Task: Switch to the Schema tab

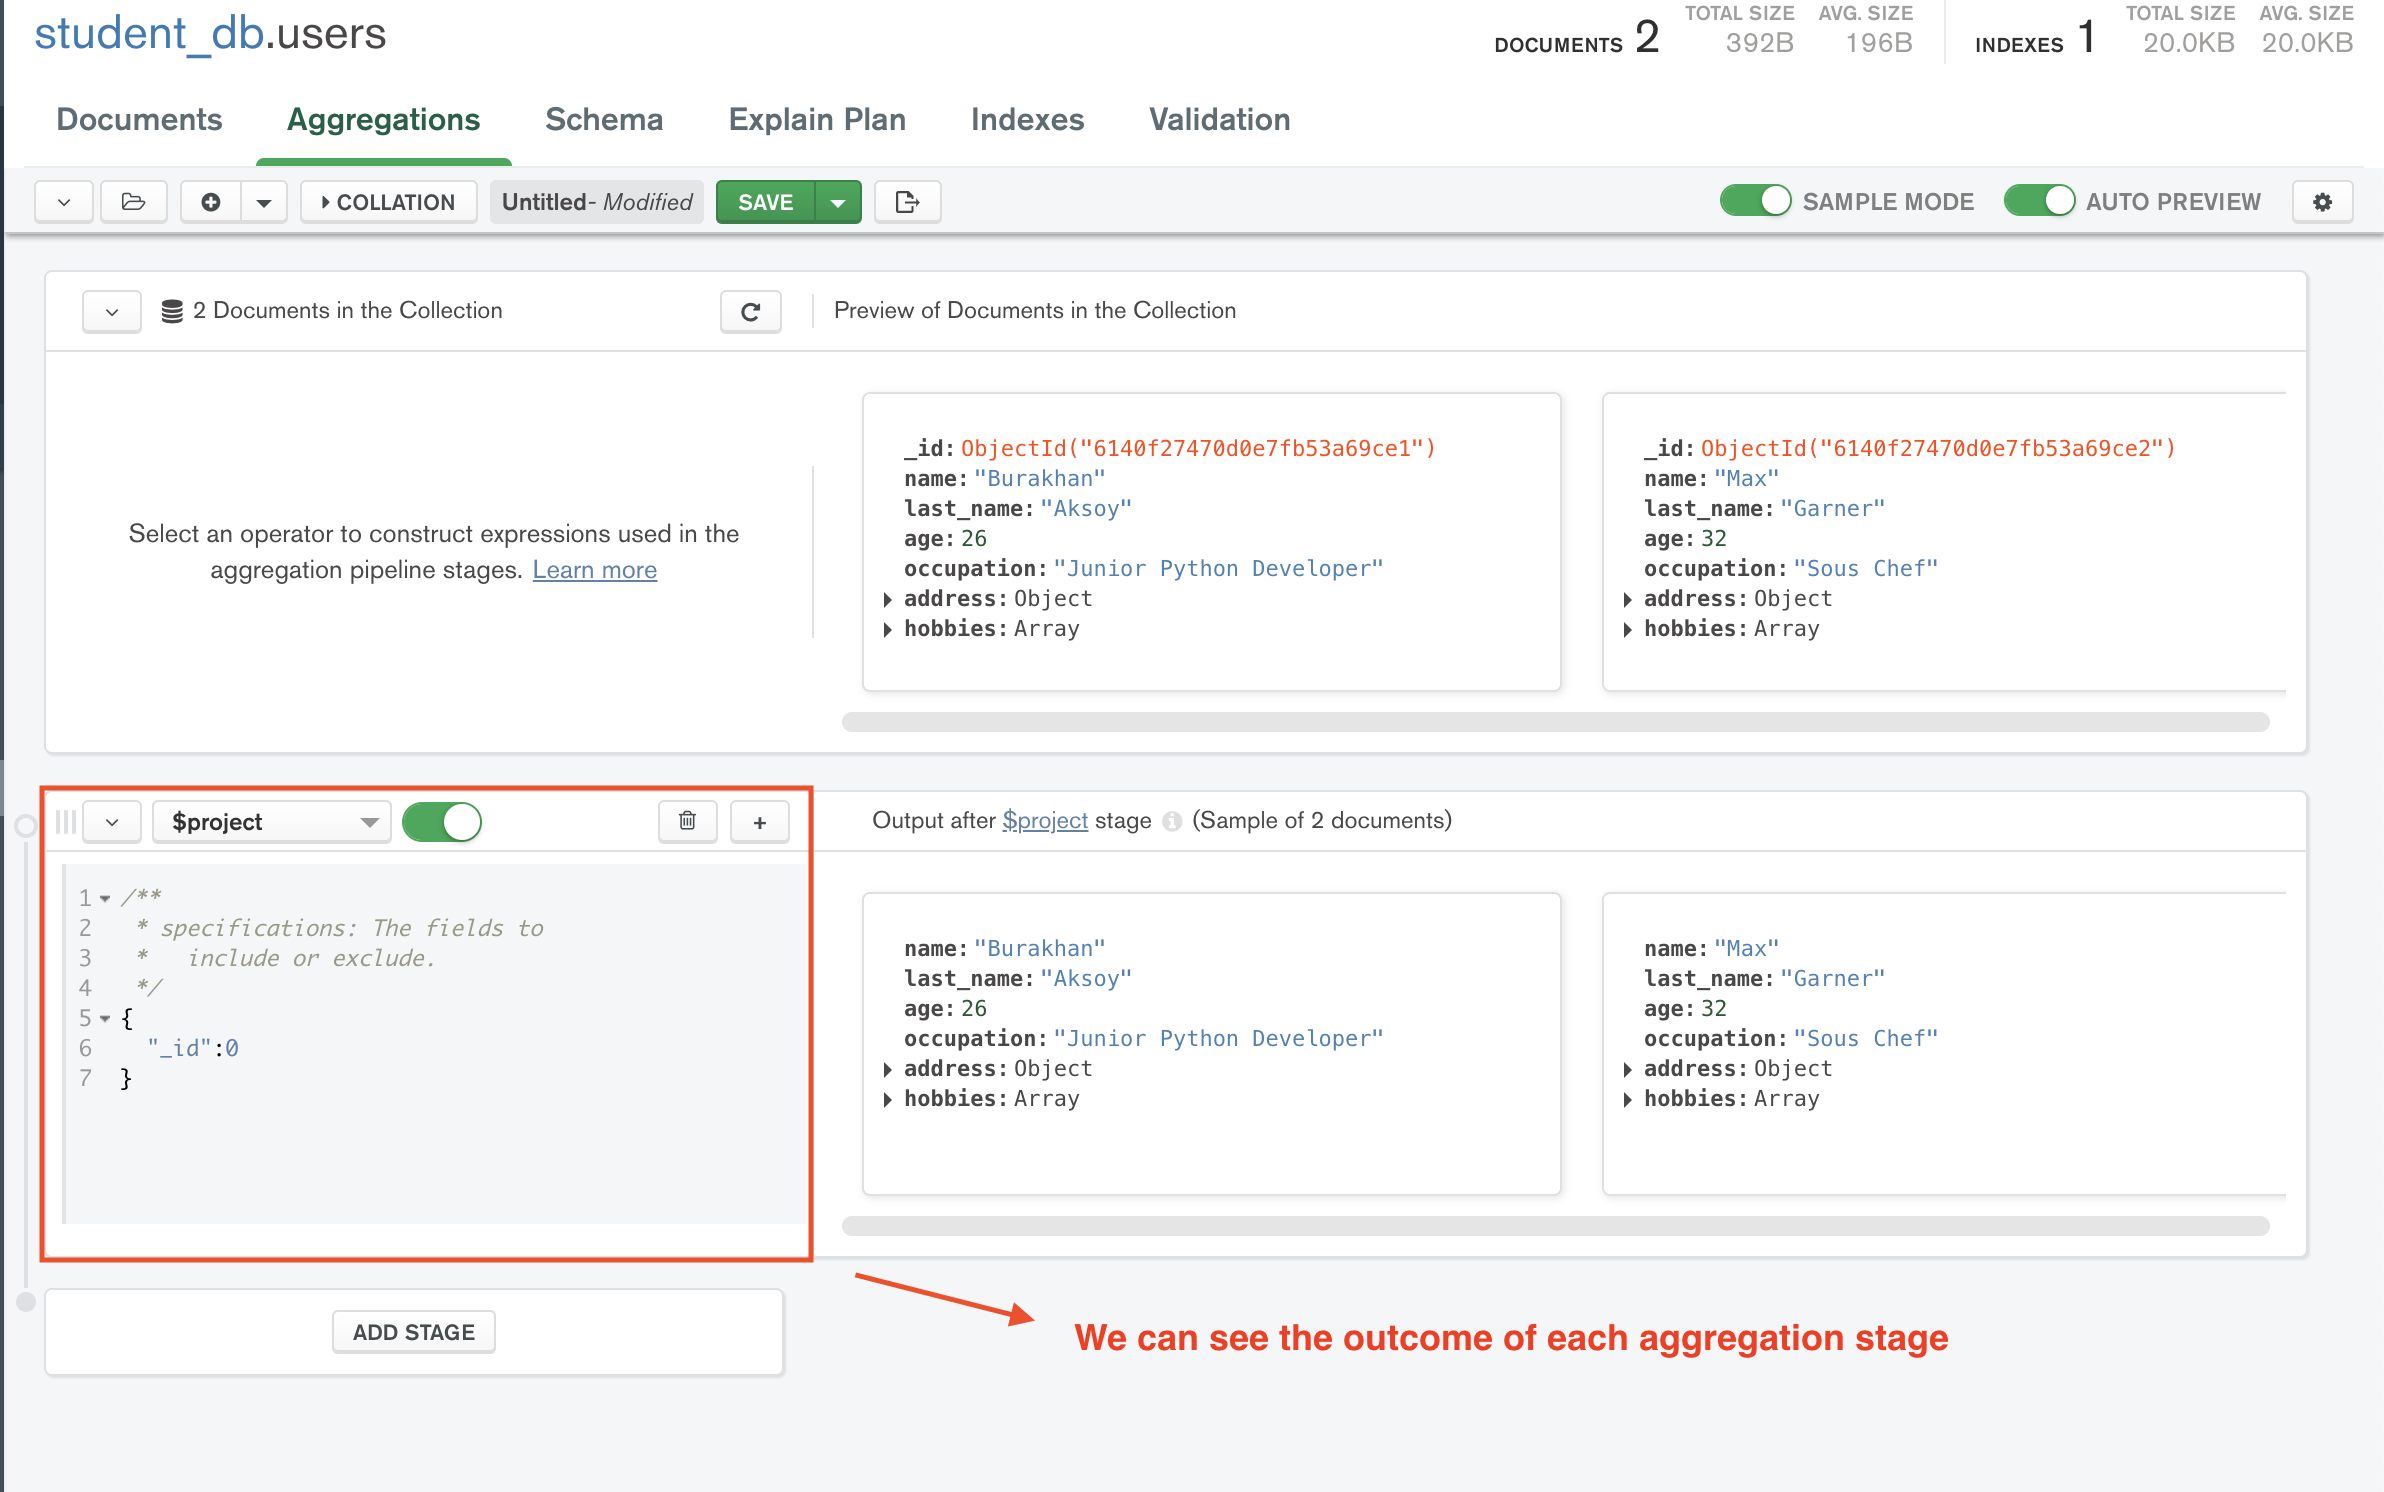Action: coord(603,119)
